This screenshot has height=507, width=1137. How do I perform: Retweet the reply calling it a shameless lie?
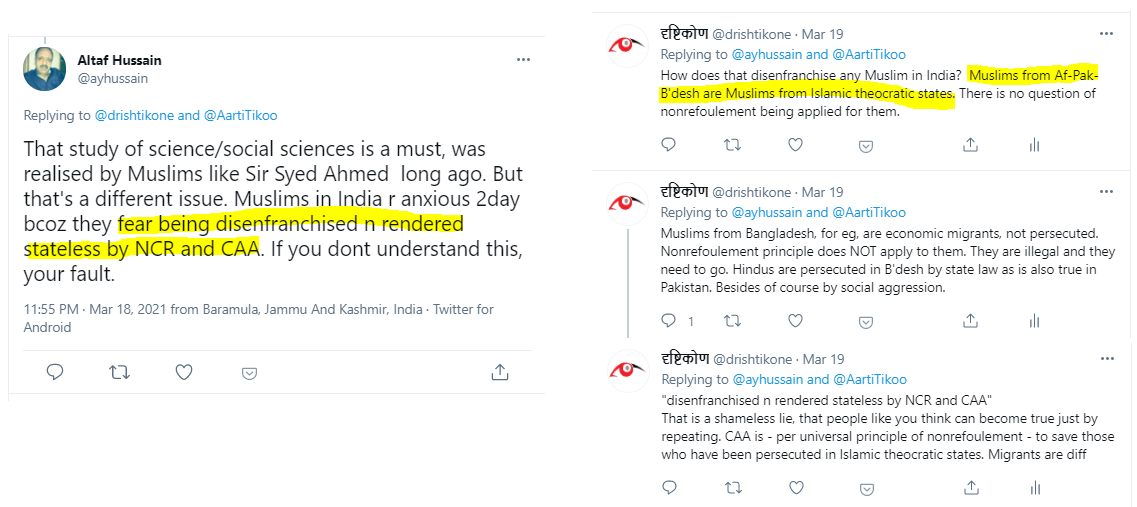pos(733,488)
